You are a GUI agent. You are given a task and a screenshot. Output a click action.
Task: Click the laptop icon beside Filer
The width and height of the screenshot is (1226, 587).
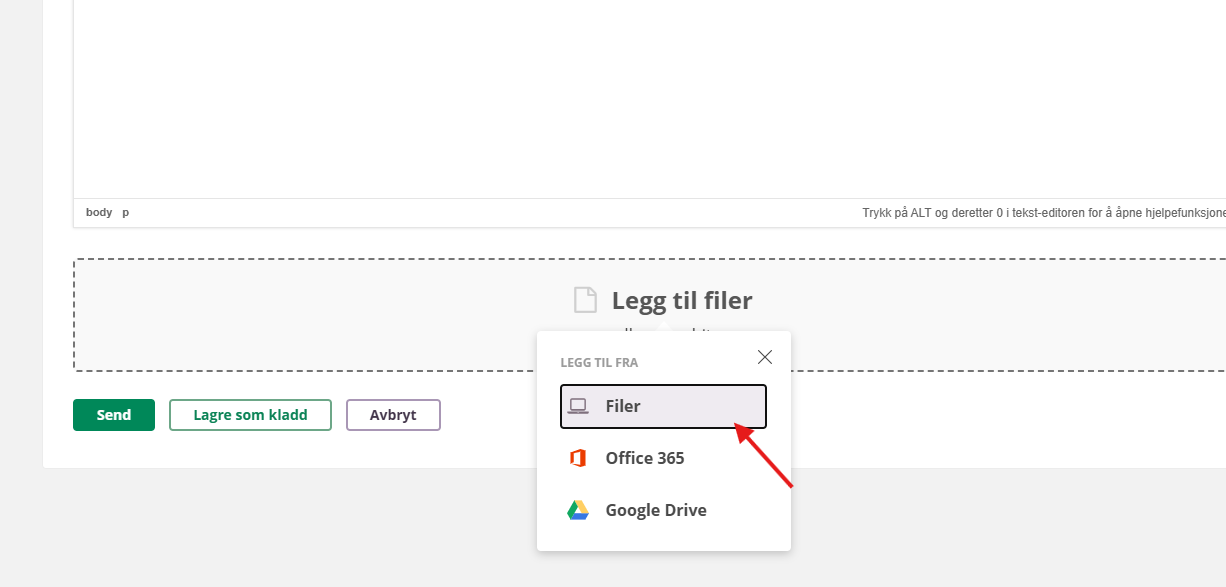(x=578, y=406)
